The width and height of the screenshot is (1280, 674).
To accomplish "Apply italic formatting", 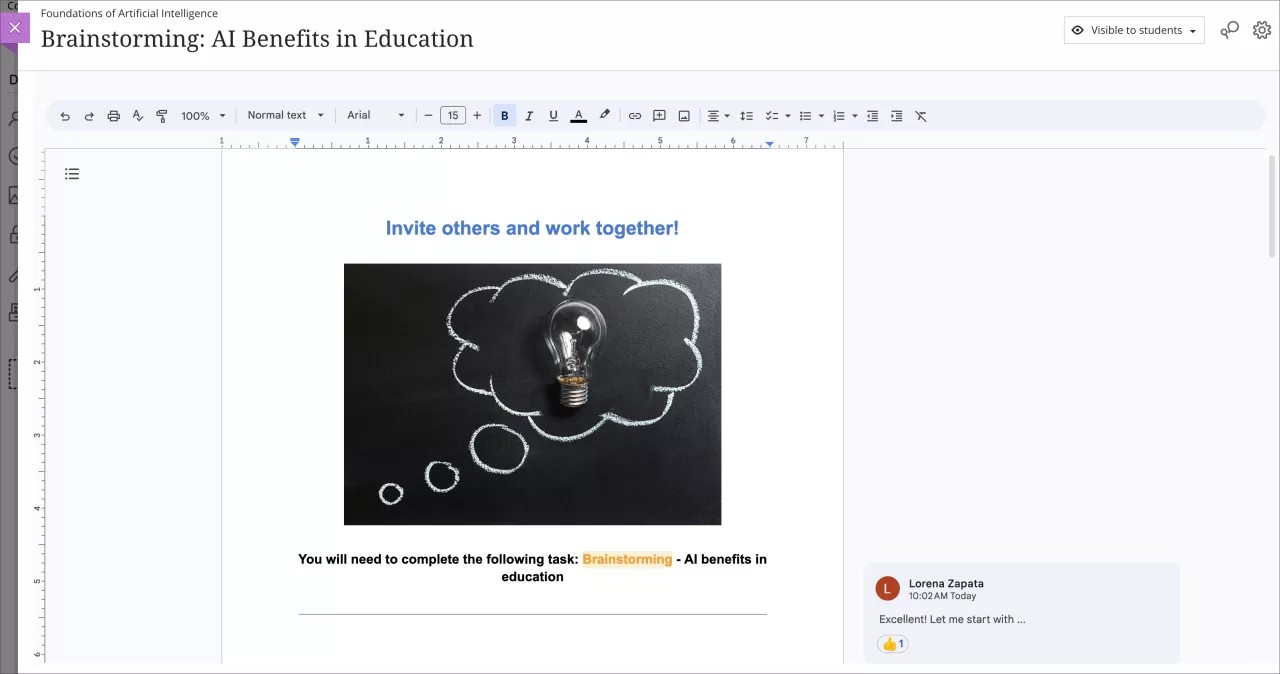I will pos(529,115).
